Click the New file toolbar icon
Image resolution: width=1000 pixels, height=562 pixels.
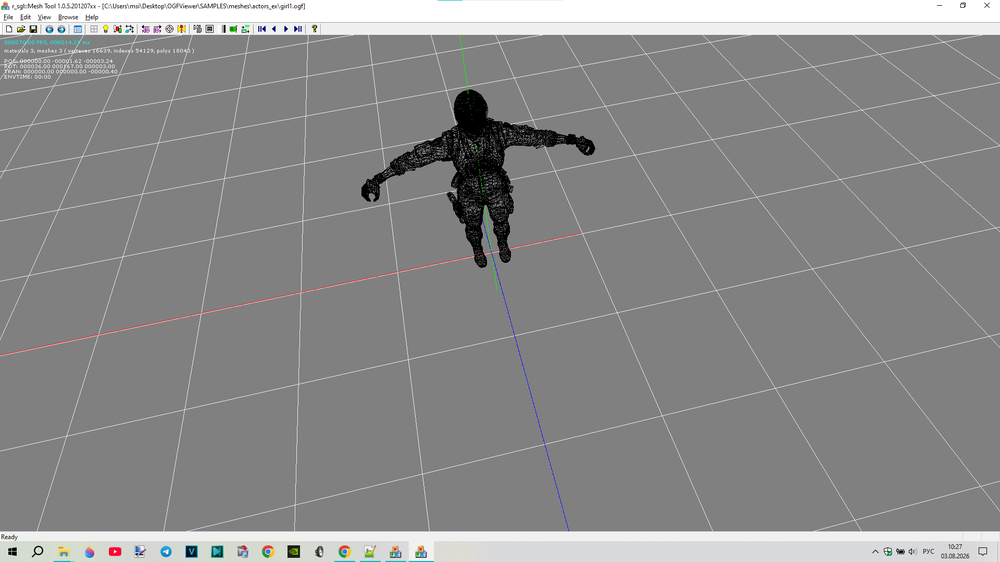point(9,29)
